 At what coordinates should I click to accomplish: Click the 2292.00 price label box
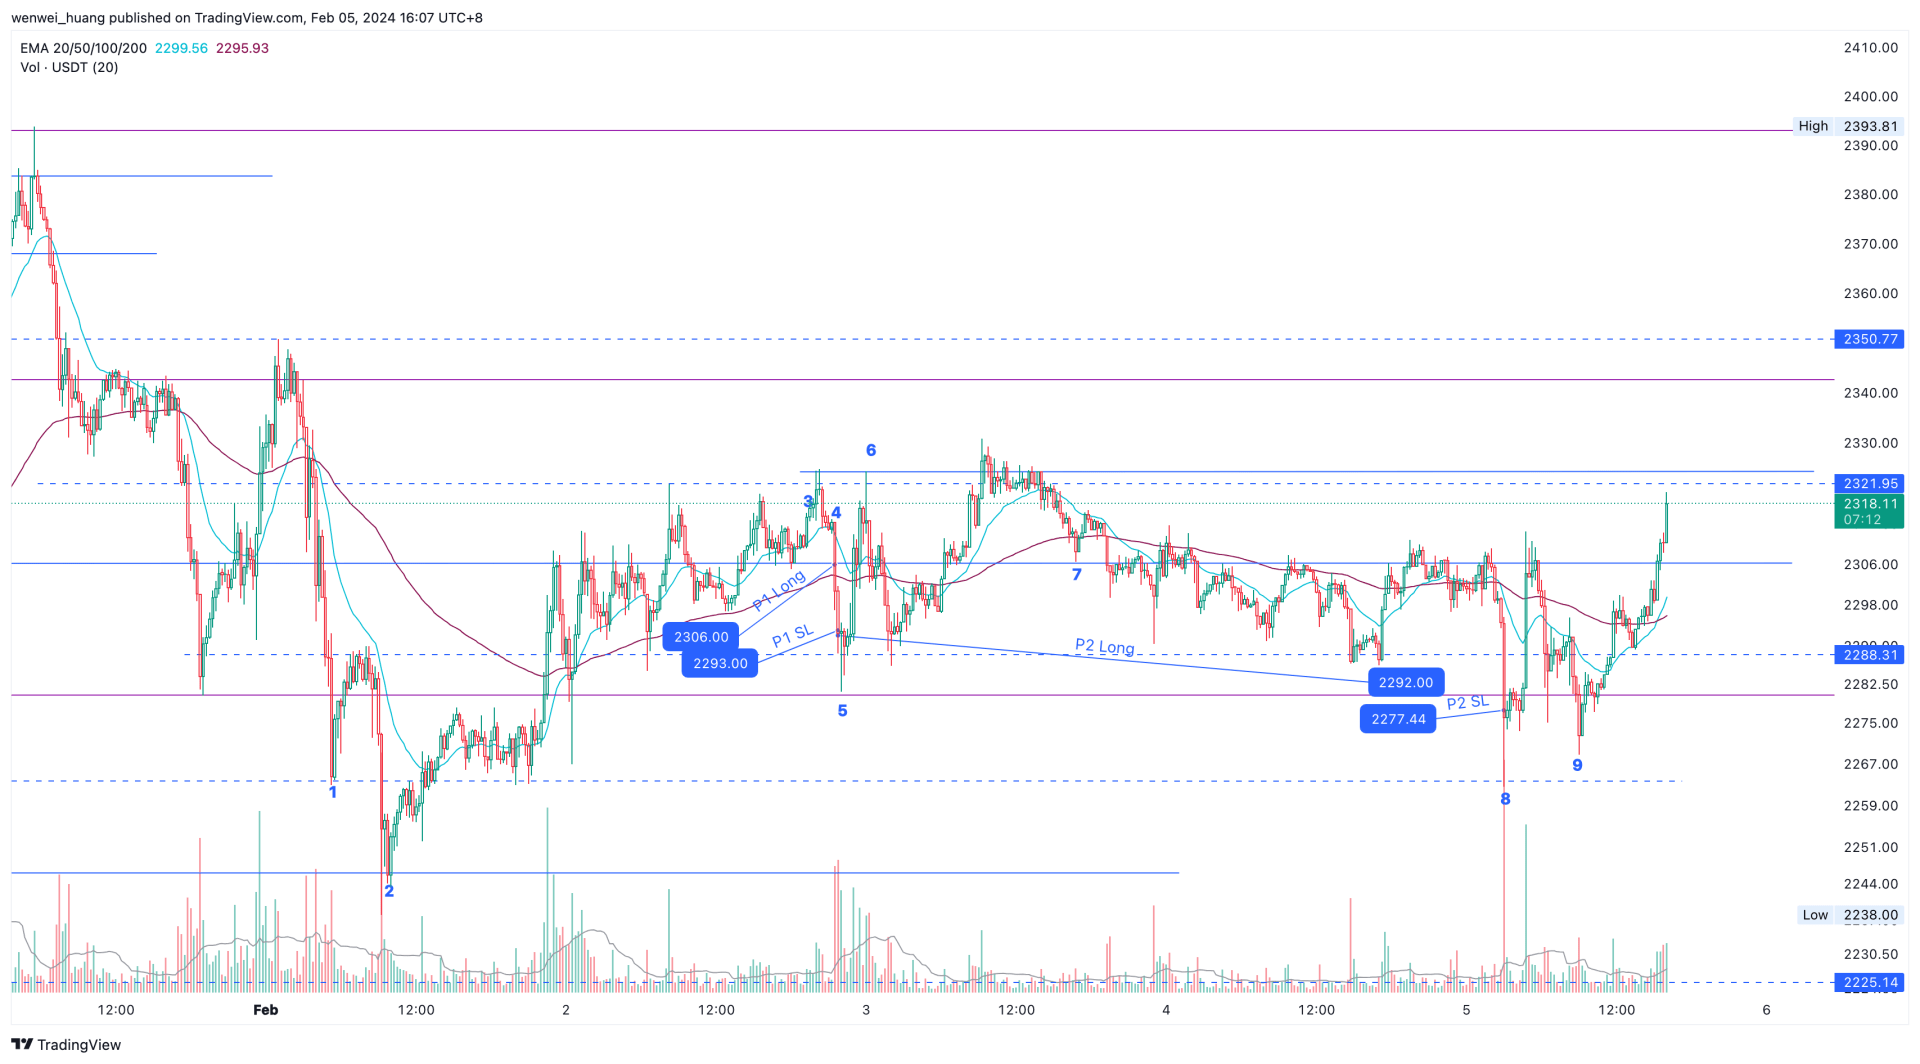(1405, 683)
